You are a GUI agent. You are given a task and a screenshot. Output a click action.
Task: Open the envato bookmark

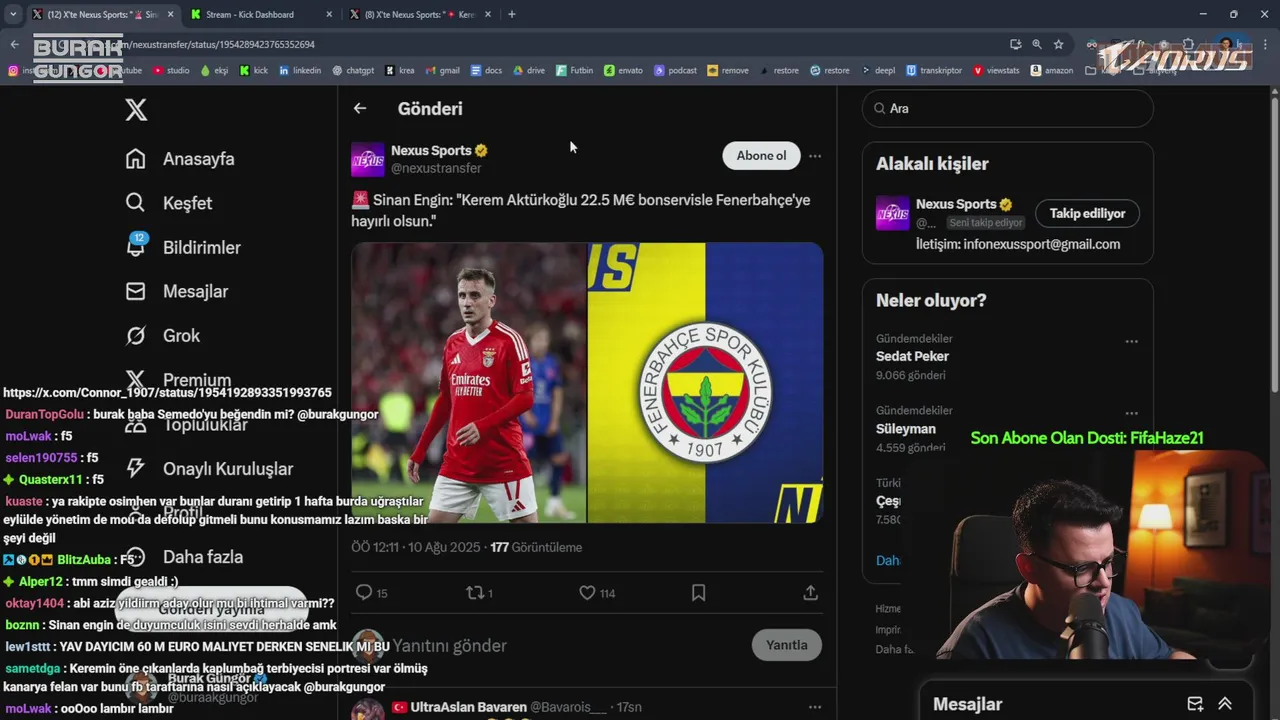tap(624, 70)
